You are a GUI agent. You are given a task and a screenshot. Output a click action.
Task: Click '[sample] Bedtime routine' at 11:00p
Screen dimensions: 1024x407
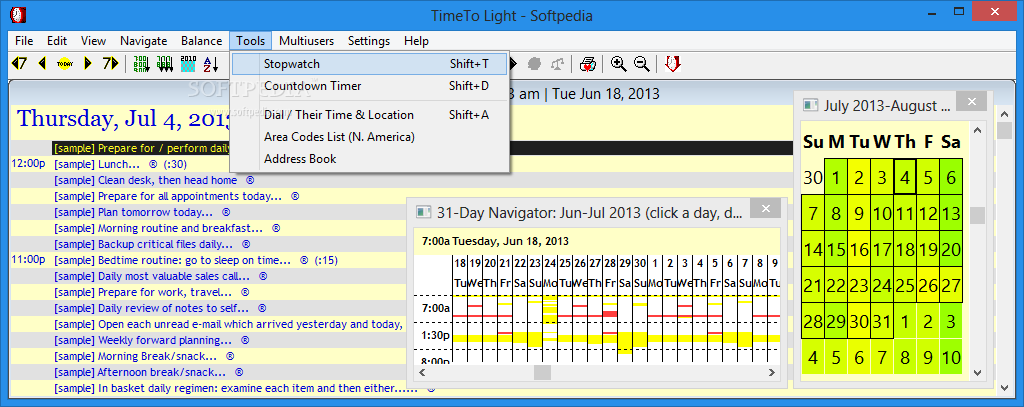point(172,260)
